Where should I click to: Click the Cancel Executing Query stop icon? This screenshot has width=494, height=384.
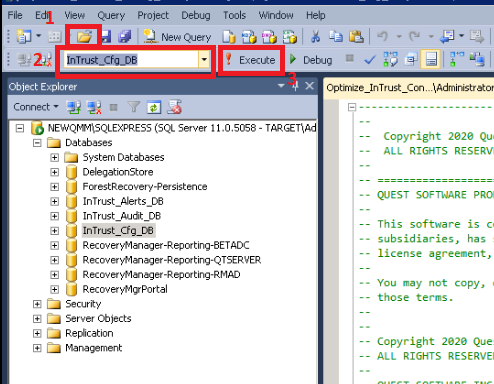coord(349,59)
